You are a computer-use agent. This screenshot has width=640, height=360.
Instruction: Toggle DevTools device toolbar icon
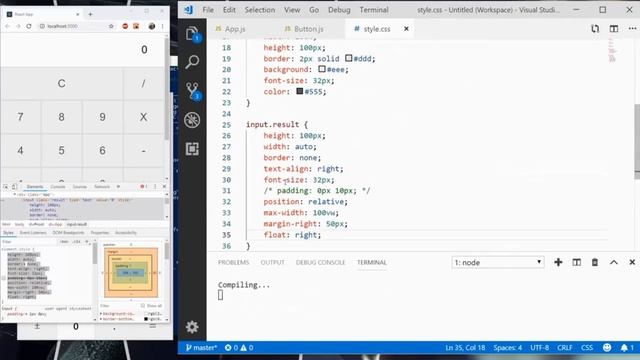14,187
